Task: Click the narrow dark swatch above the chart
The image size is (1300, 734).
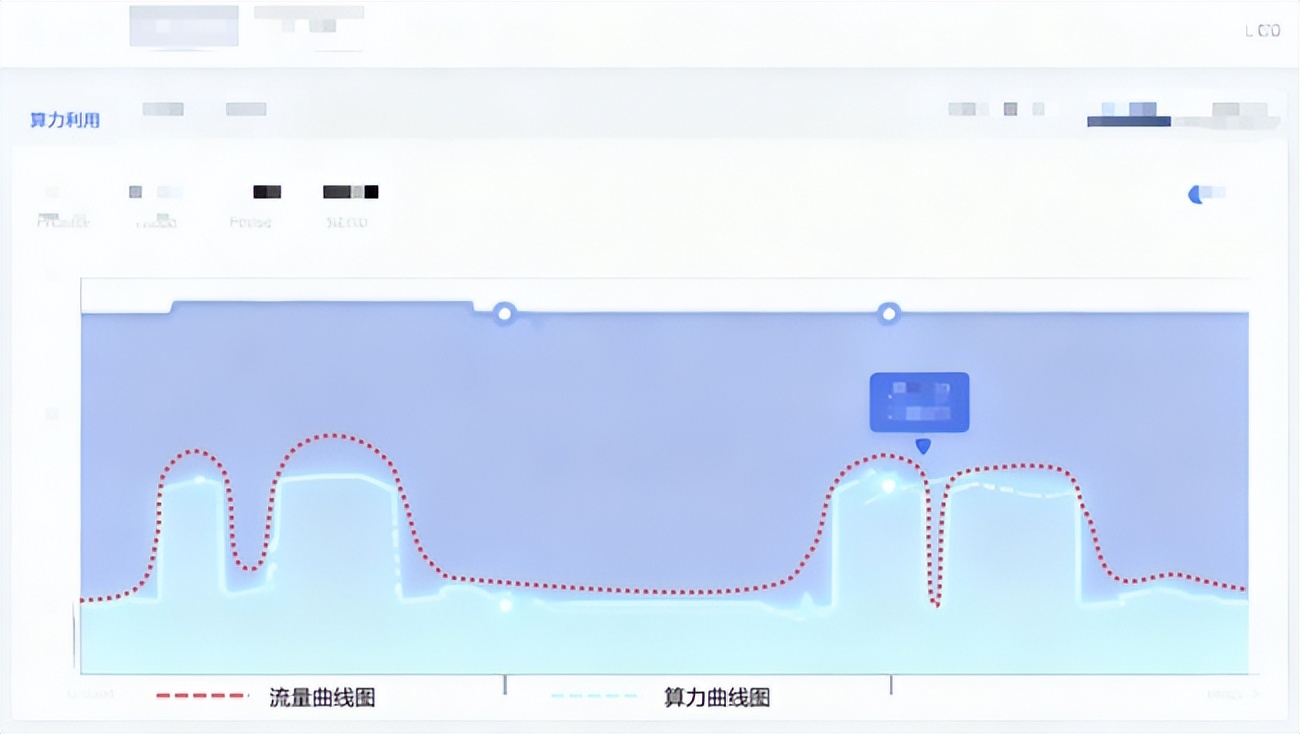Action: coord(266,191)
